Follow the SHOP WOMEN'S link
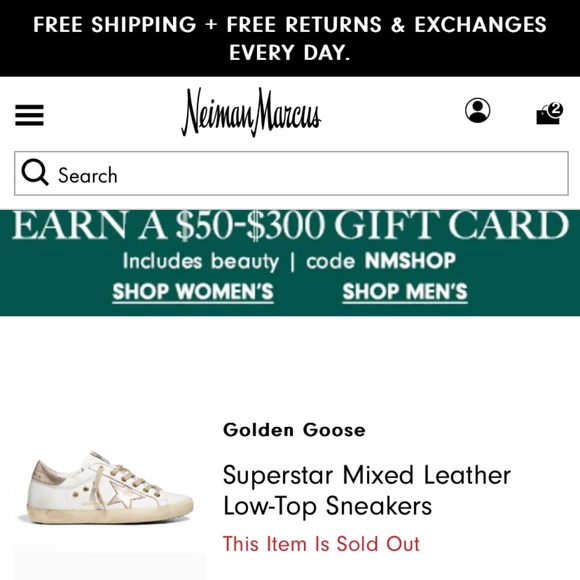 (193, 292)
